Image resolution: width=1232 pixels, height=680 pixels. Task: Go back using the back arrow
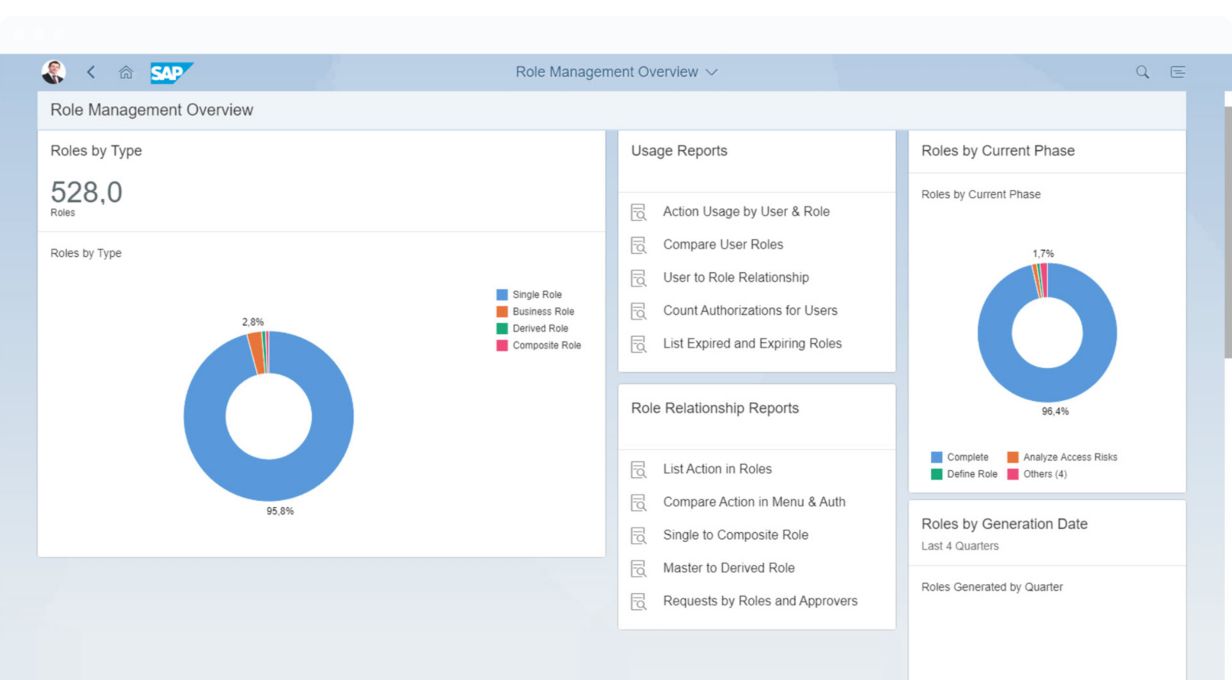[91, 72]
